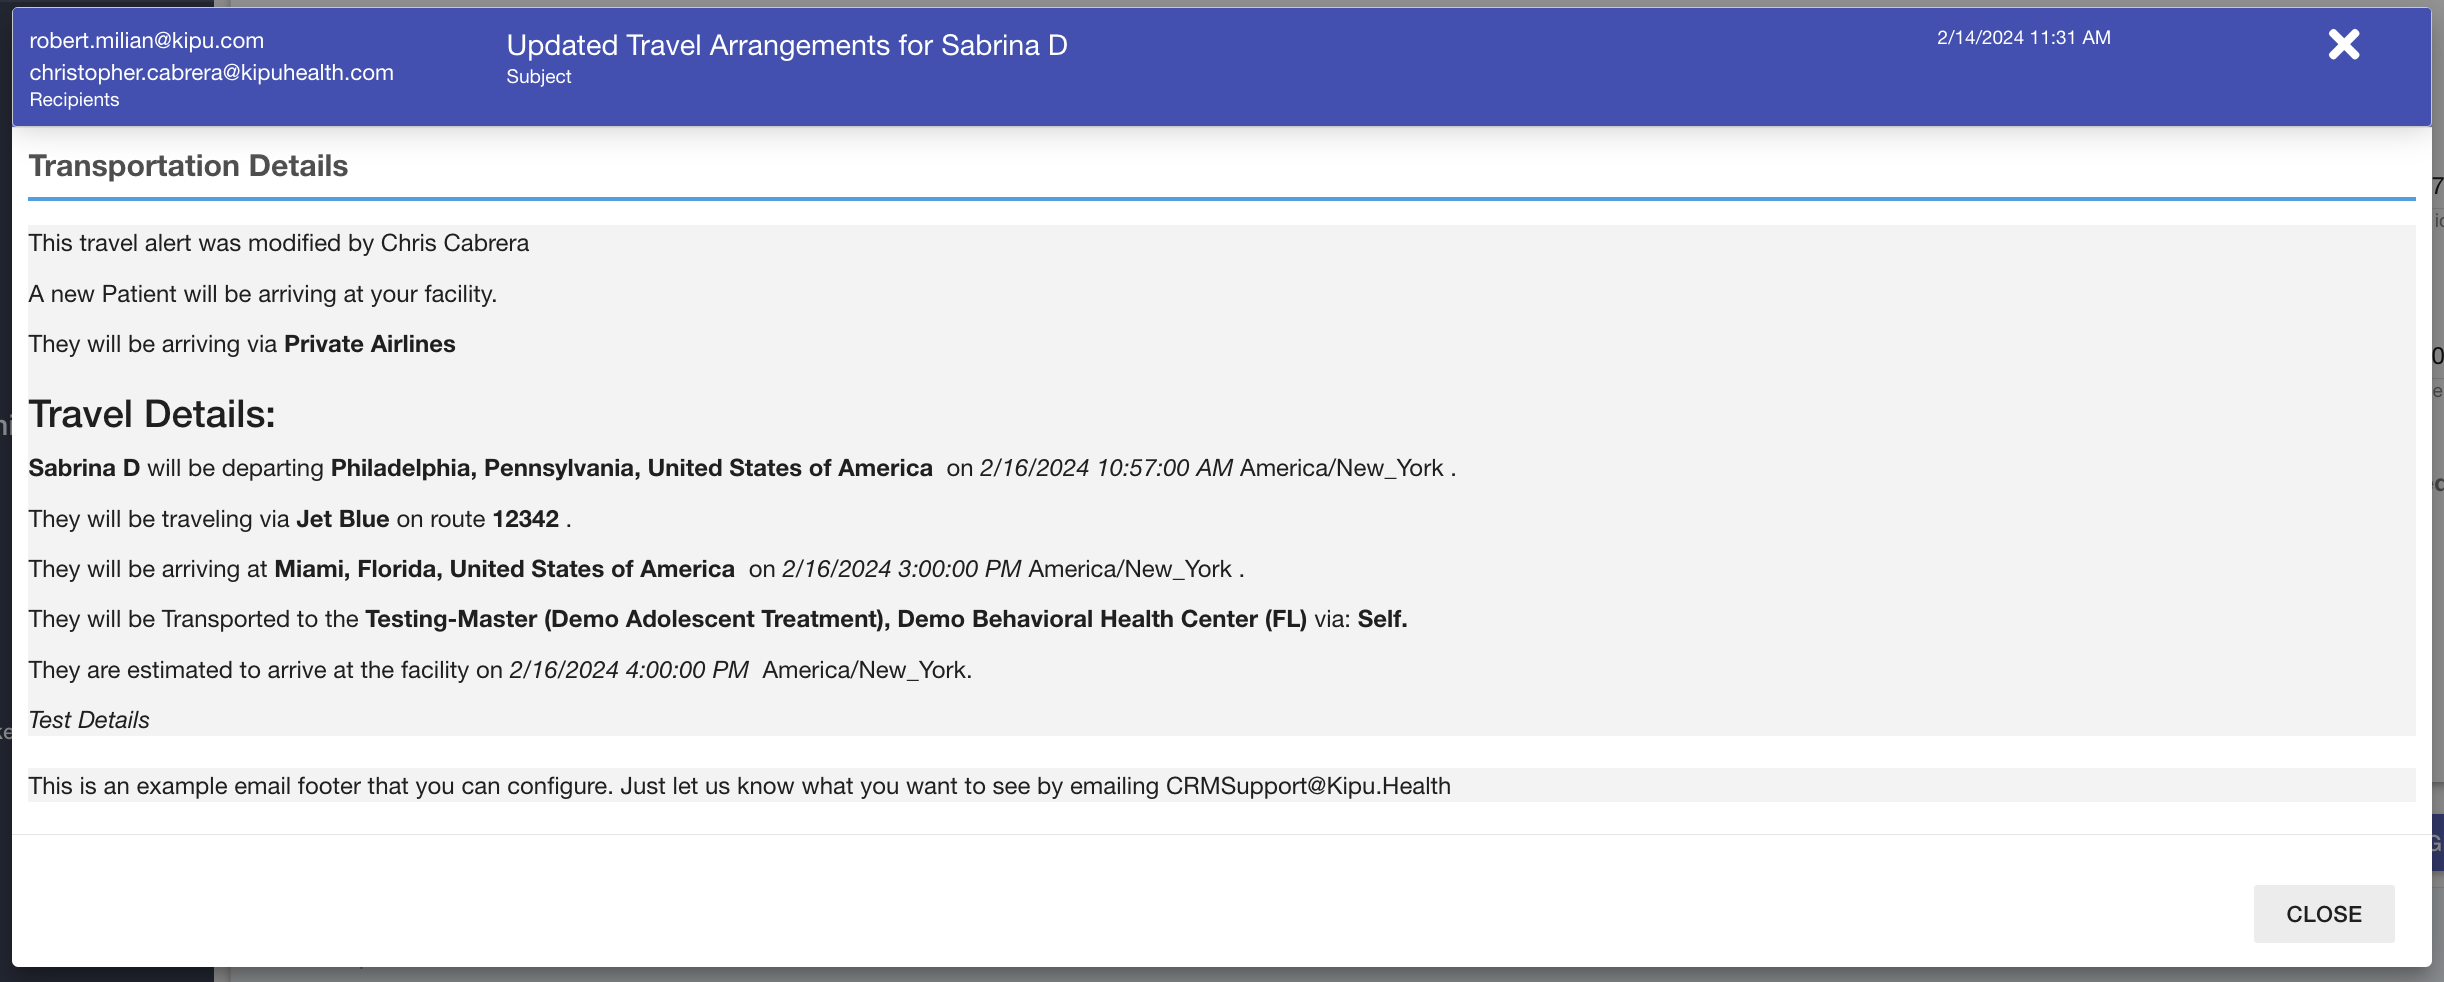
Task: Click the christopher.cabrera@kipuhealth.com recipient
Action: 211,73
